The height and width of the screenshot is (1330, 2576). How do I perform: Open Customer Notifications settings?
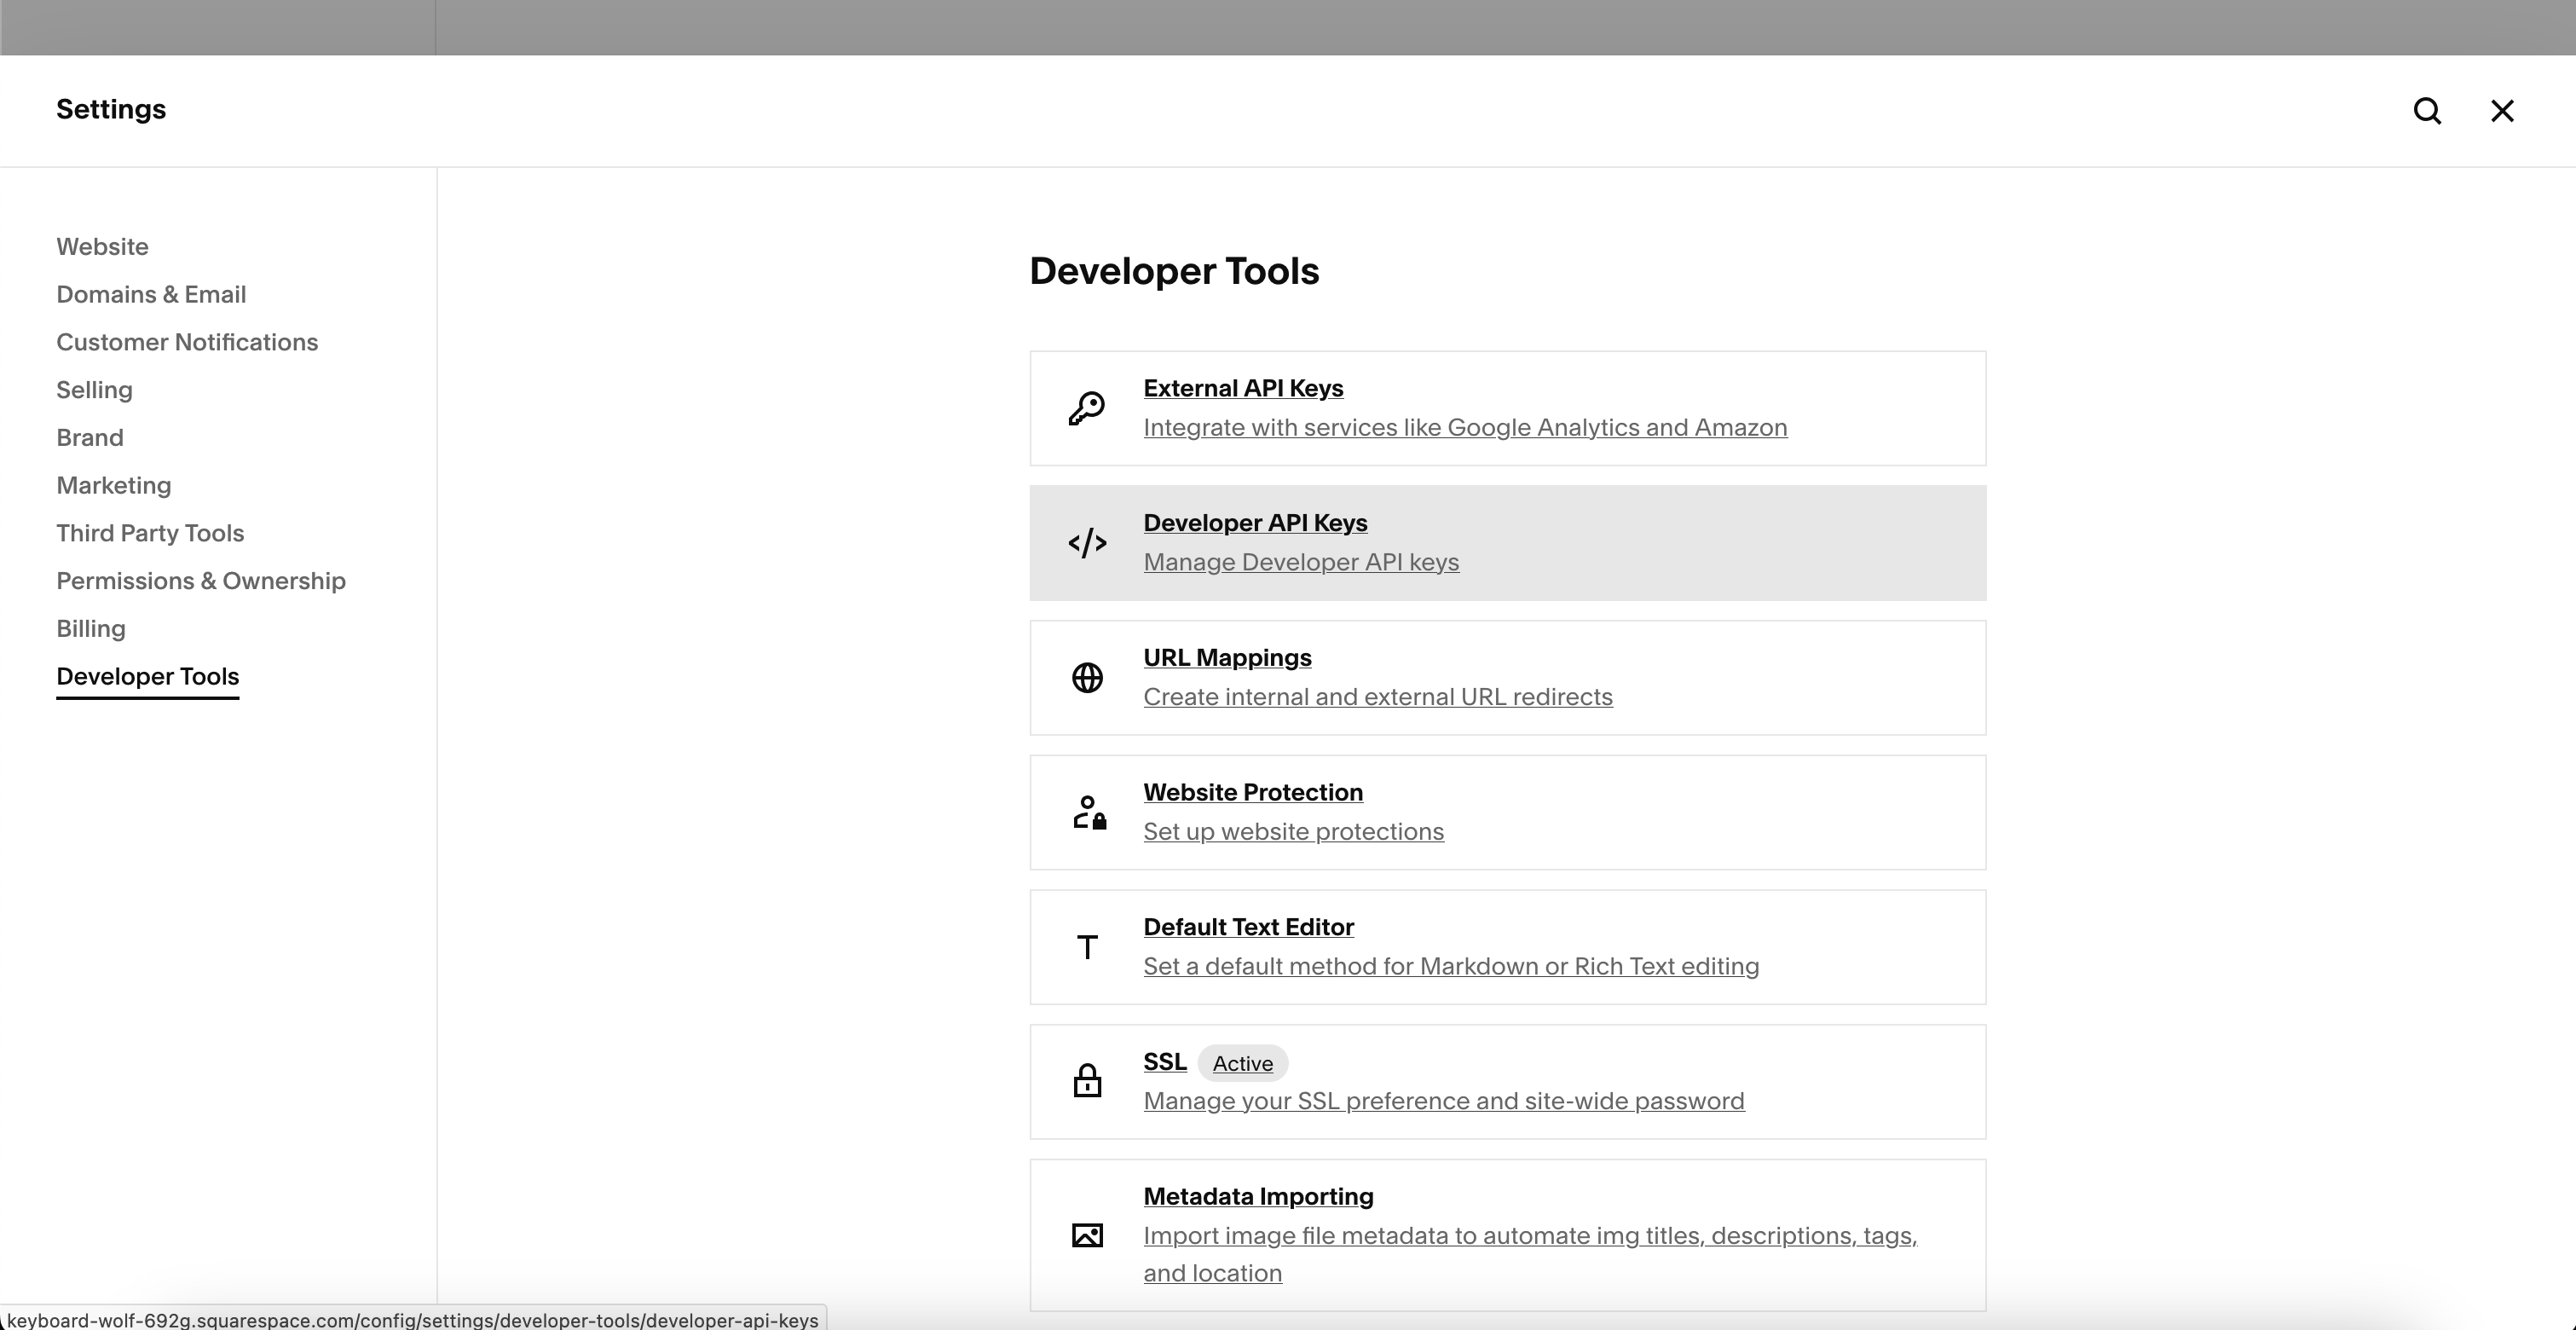(x=187, y=343)
